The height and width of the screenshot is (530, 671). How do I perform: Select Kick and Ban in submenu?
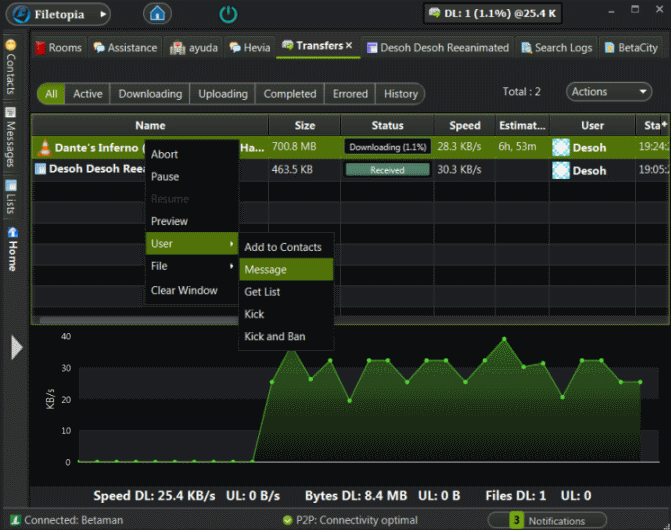[286, 337]
